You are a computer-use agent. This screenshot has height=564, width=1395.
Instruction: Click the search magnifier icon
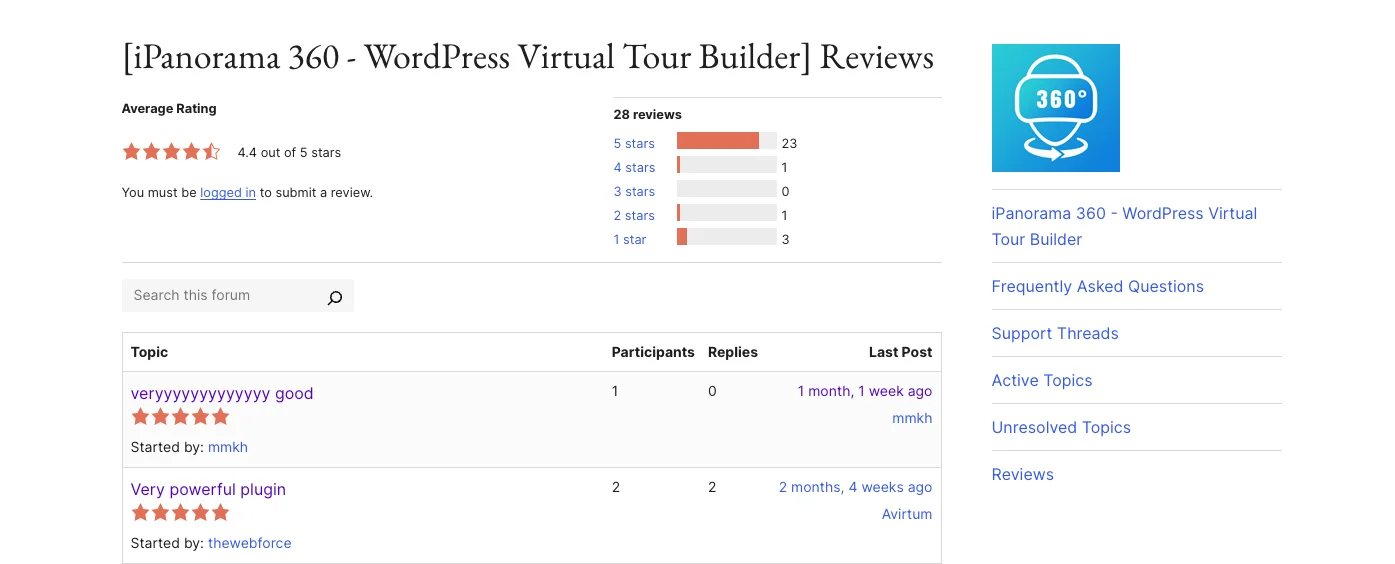coord(335,296)
